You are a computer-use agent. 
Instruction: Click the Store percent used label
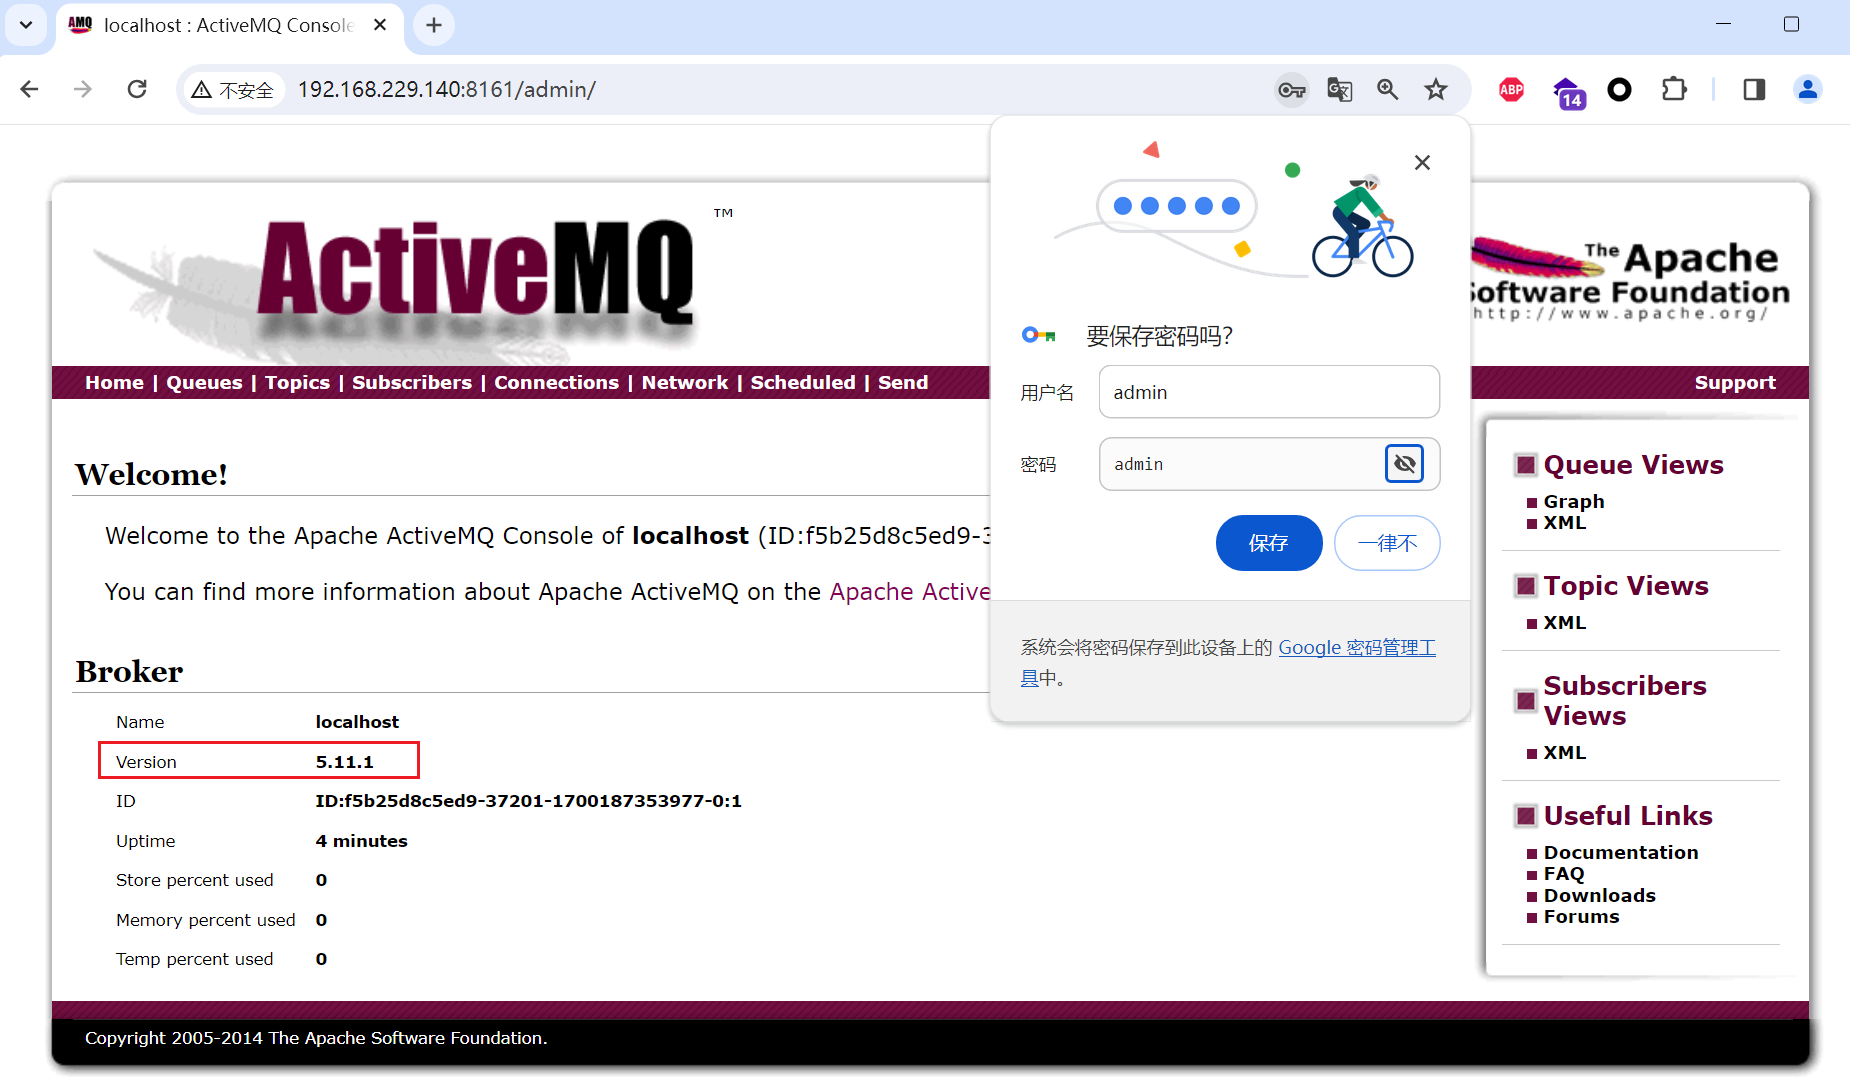(x=194, y=880)
